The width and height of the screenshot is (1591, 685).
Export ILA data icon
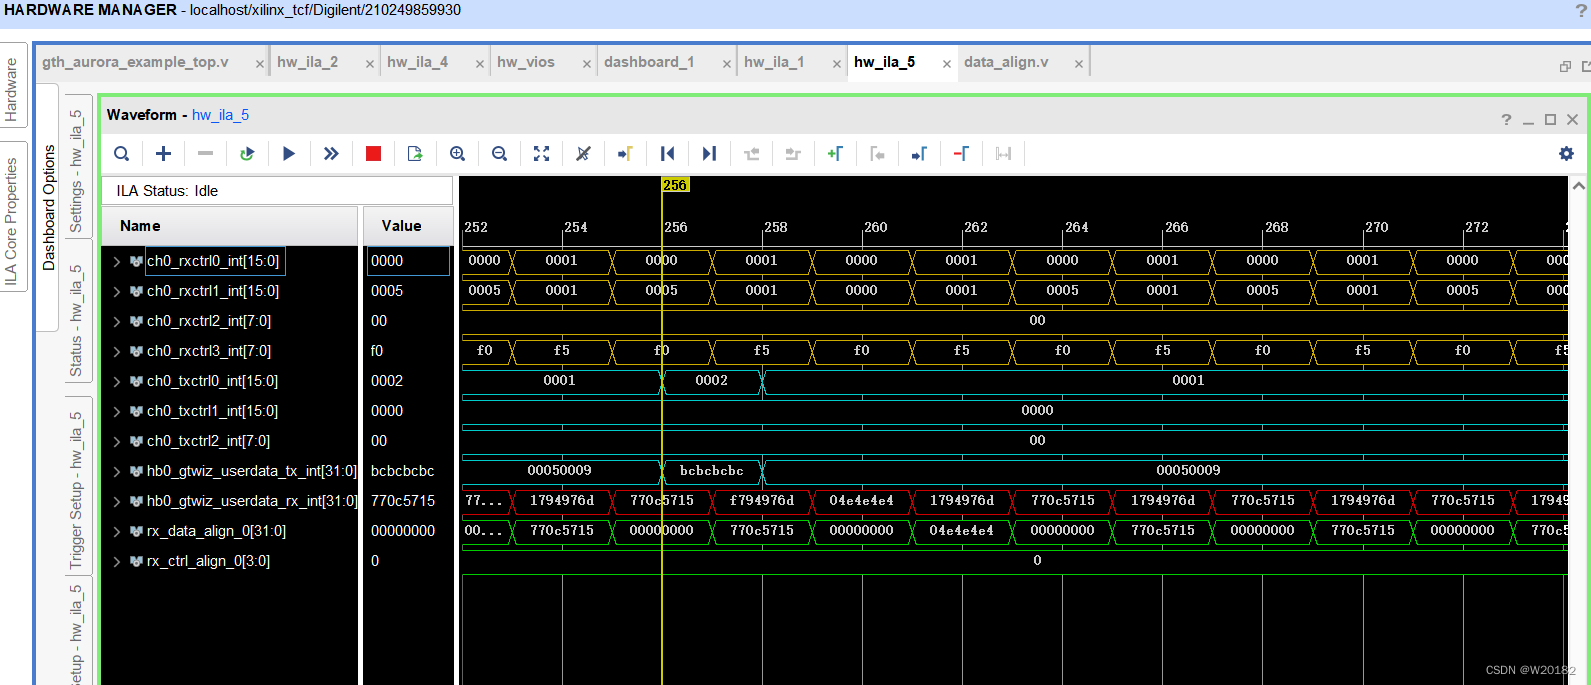click(x=415, y=154)
